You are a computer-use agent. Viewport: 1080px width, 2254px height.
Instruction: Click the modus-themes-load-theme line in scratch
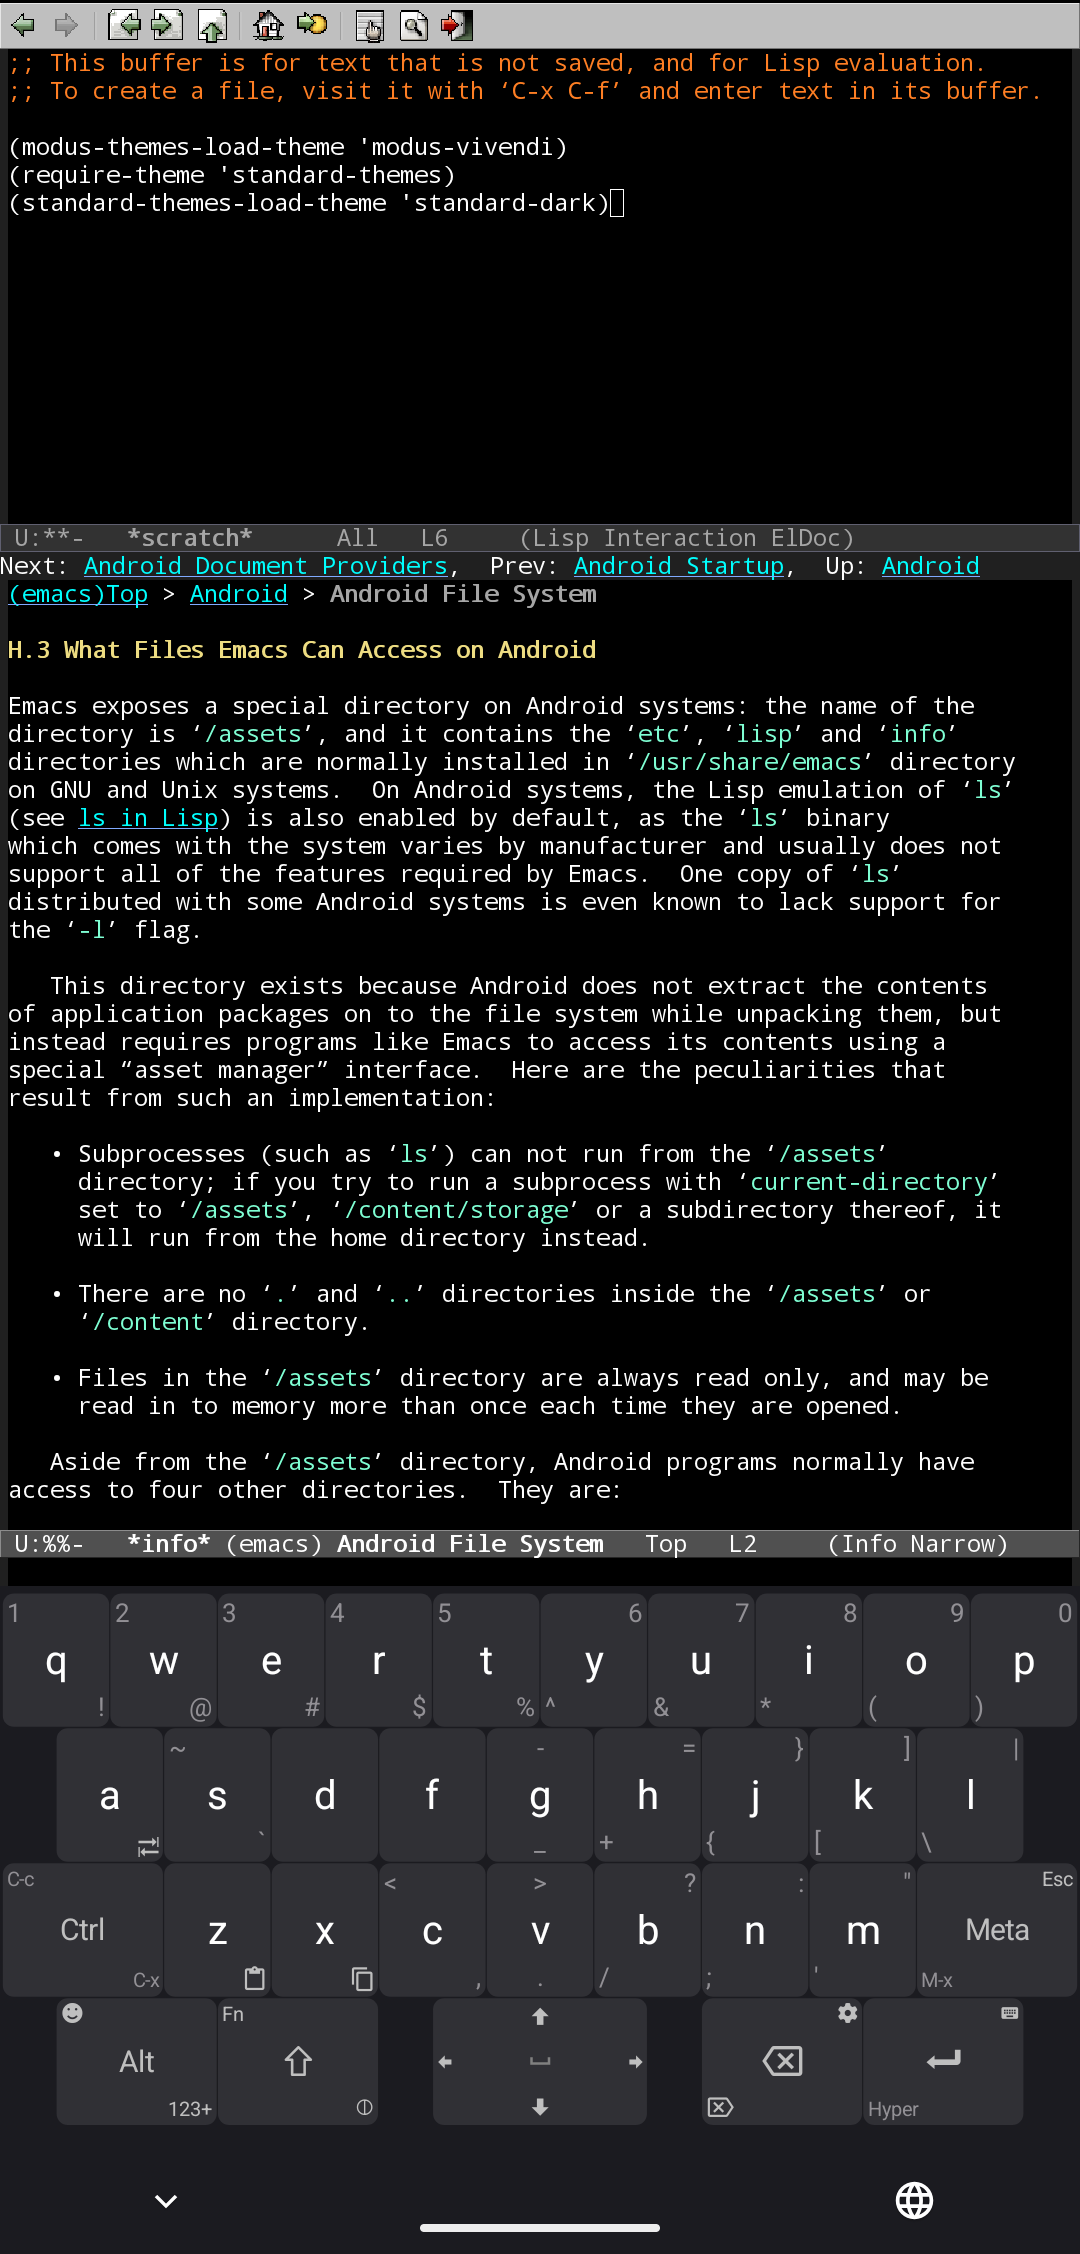tap(288, 147)
